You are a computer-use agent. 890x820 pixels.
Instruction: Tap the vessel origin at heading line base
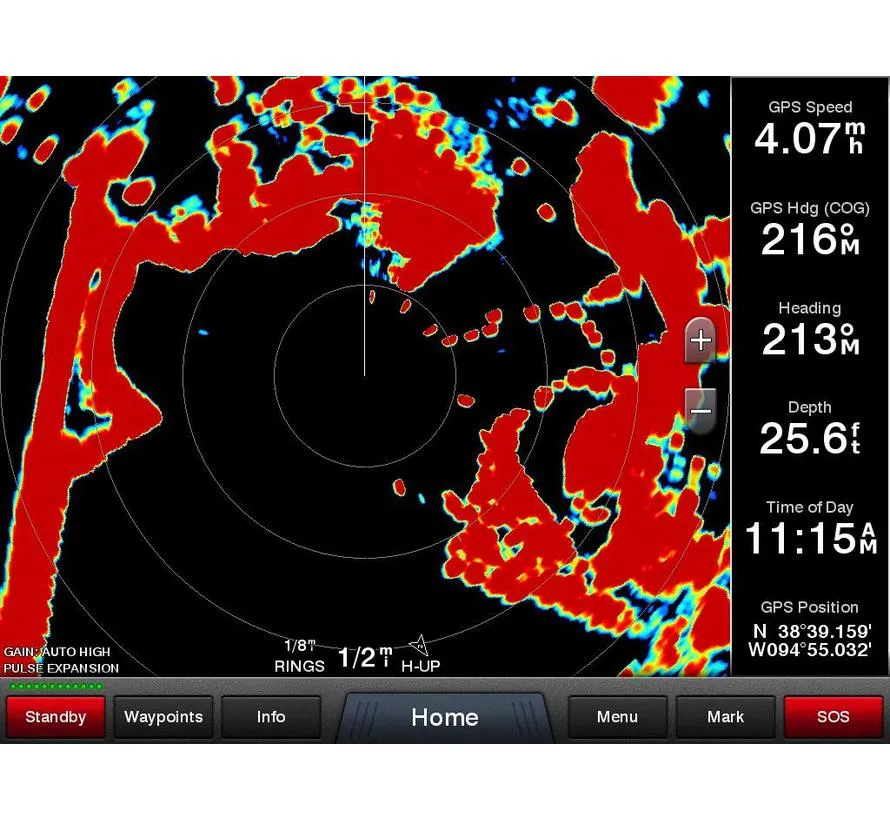[x=364, y=375]
